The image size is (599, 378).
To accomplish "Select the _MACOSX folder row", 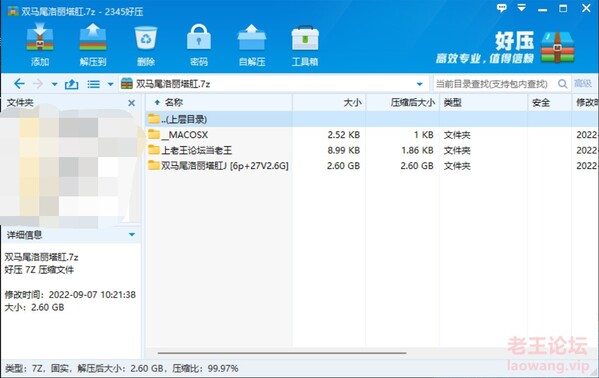I will point(372,135).
